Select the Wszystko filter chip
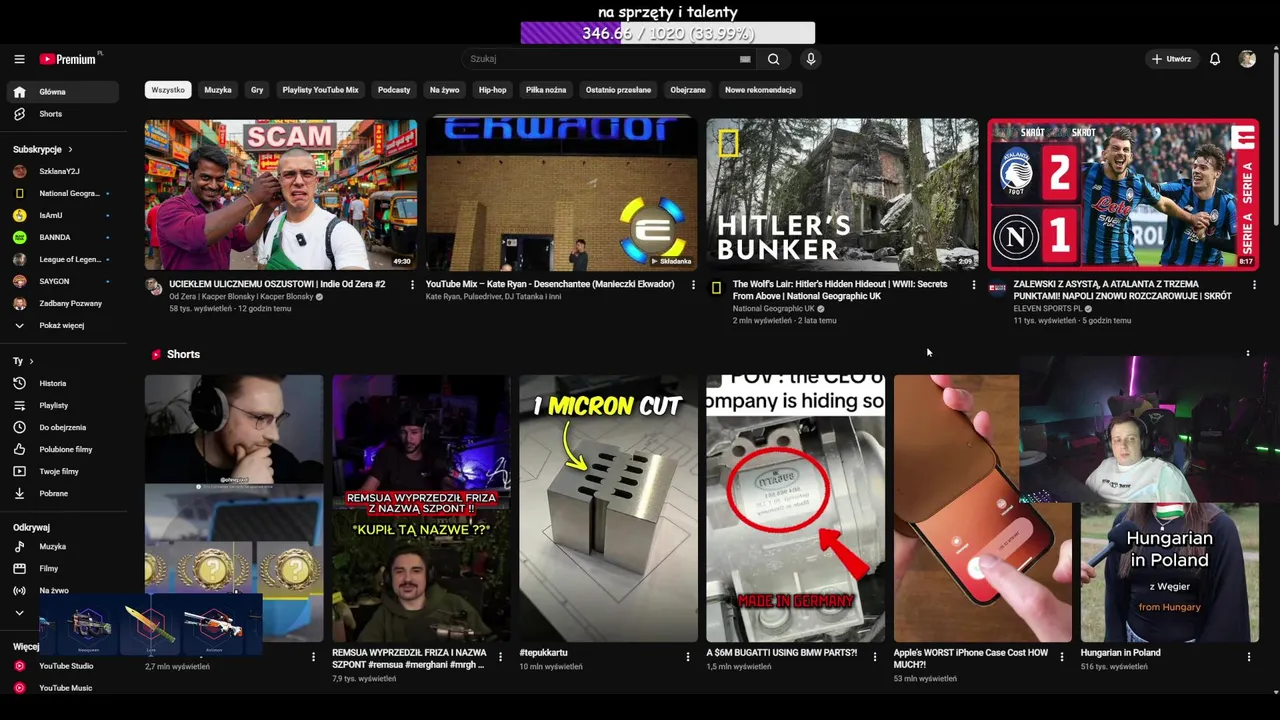Screen dimensions: 1280x720 pyautogui.click(x=168, y=90)
